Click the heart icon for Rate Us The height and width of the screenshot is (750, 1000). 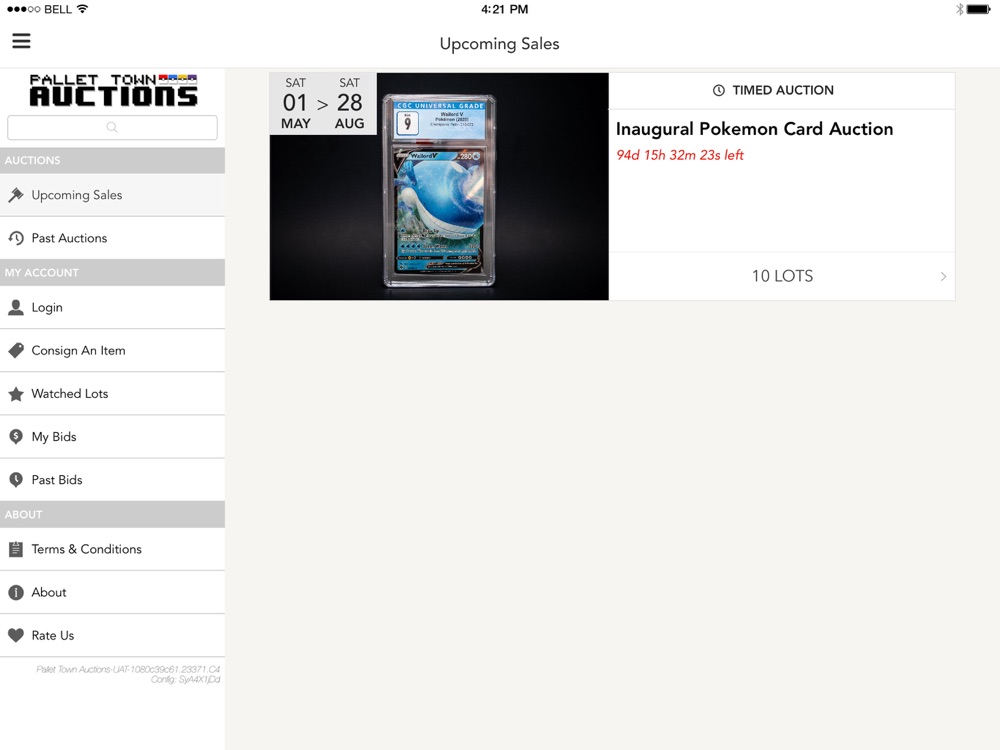[16, 635]
